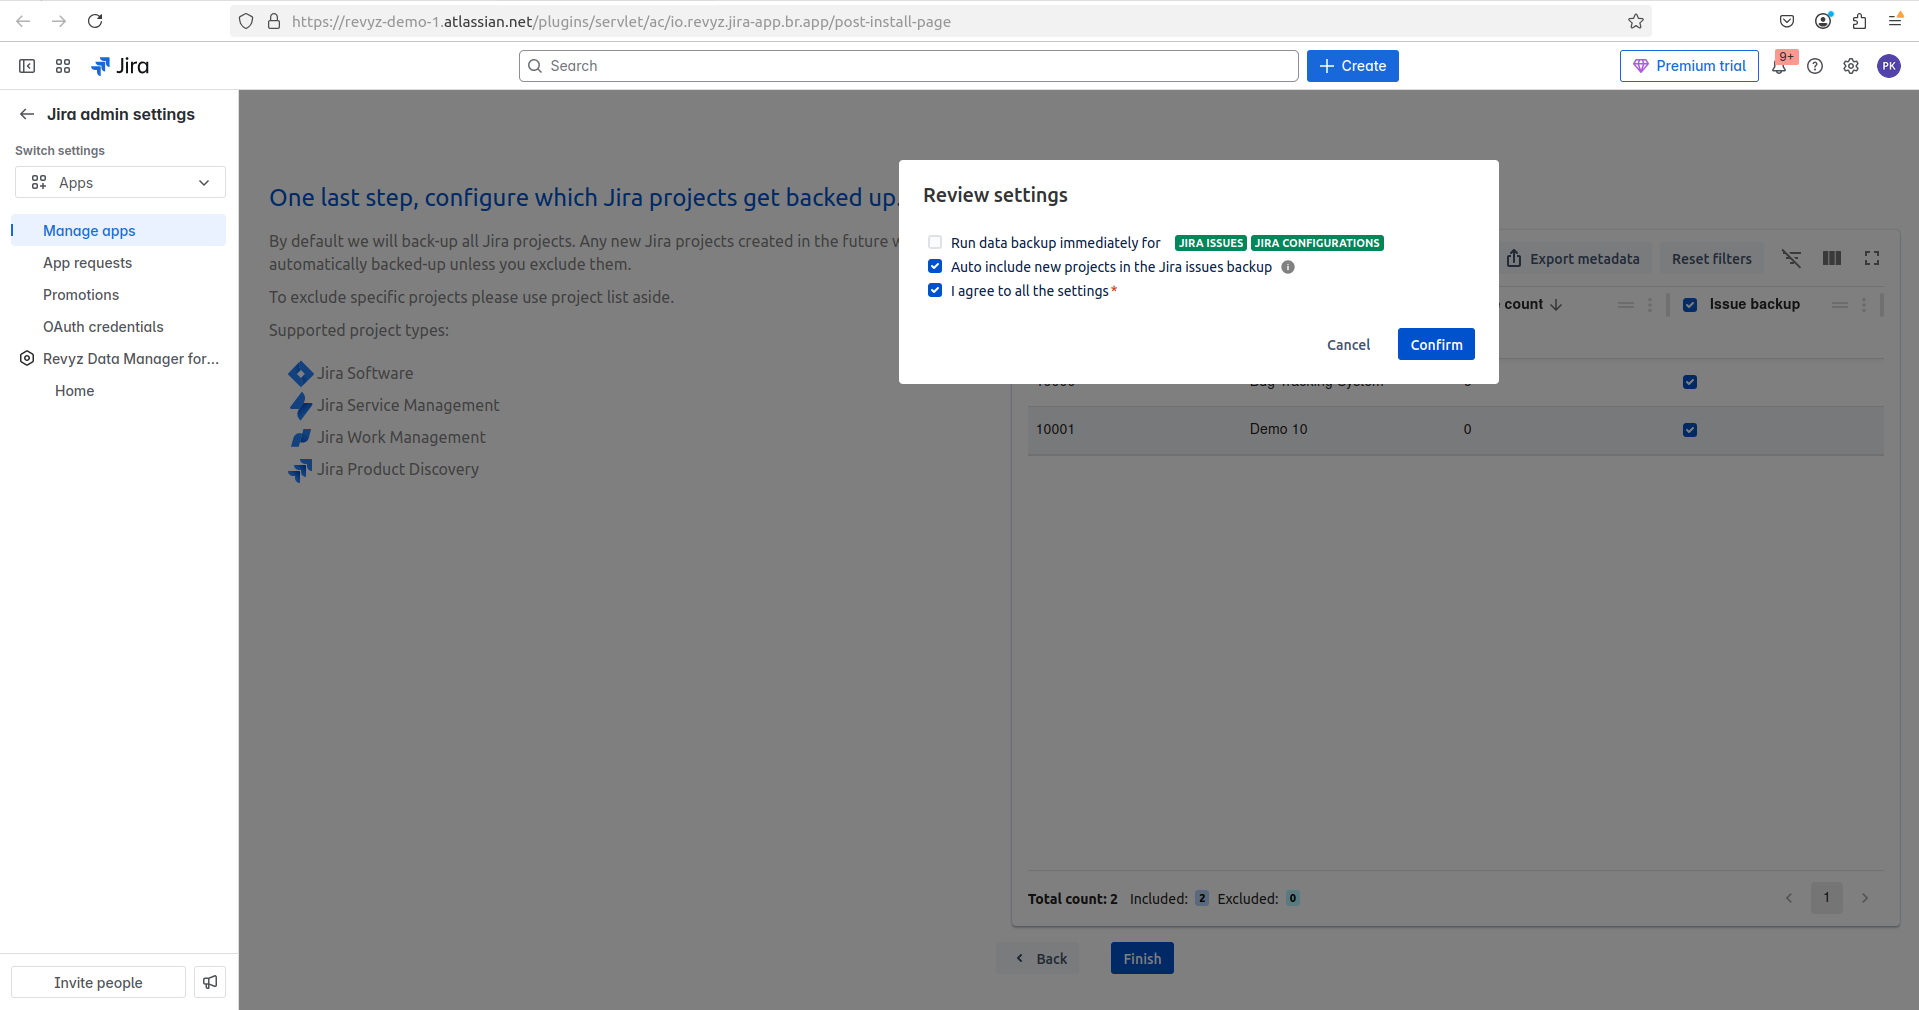Click the feedback megaphone icon
This screenshot has height=1010, width=1919.
[x=210, y=982]
